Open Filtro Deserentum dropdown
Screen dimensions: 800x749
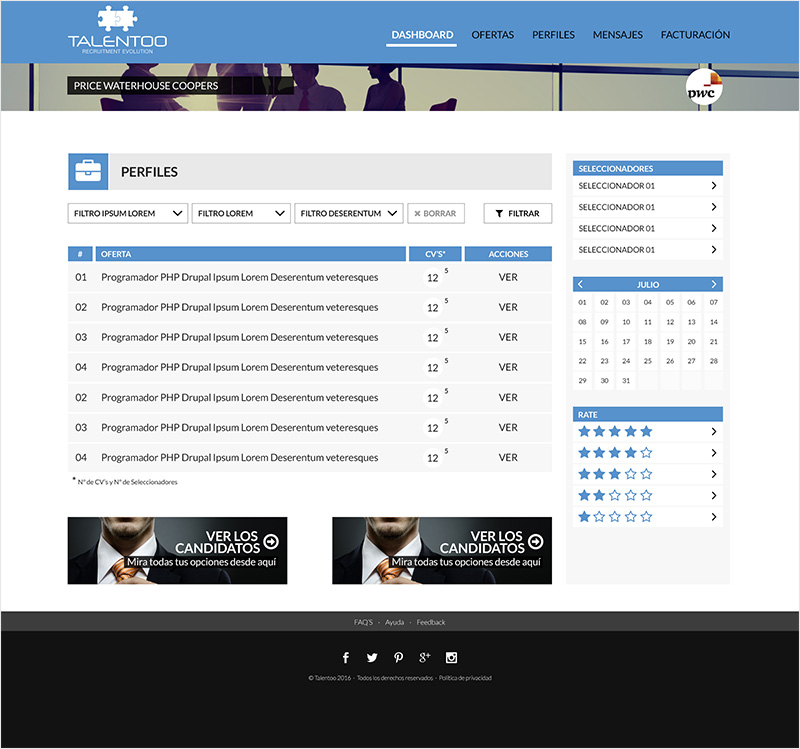(348, 213)
